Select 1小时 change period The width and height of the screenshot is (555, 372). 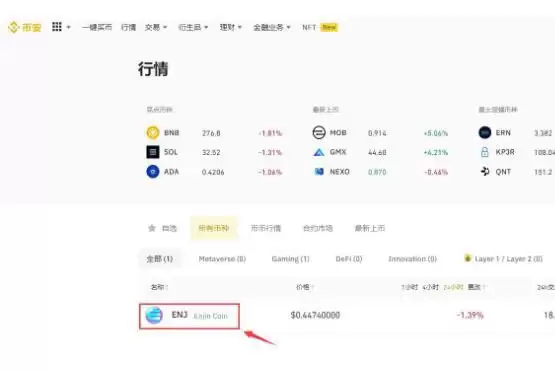pos(410,287)
